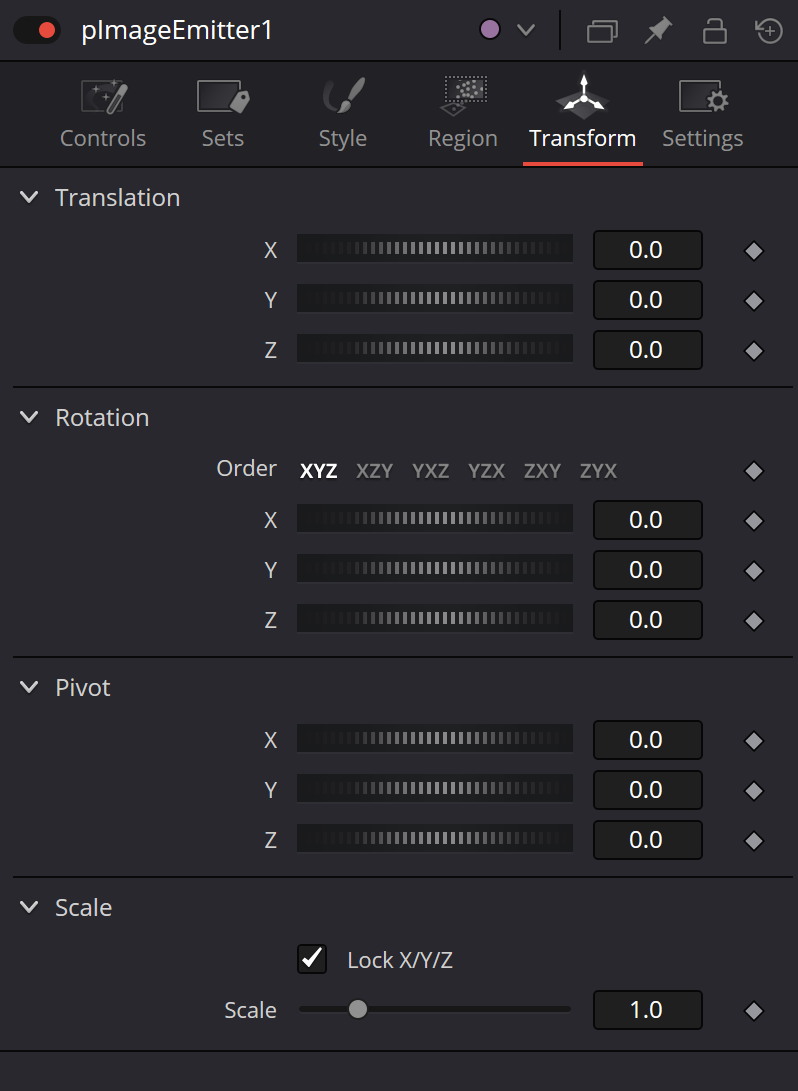
Task: Select YXZ rotation order
Action: click(x=431, y=471)
